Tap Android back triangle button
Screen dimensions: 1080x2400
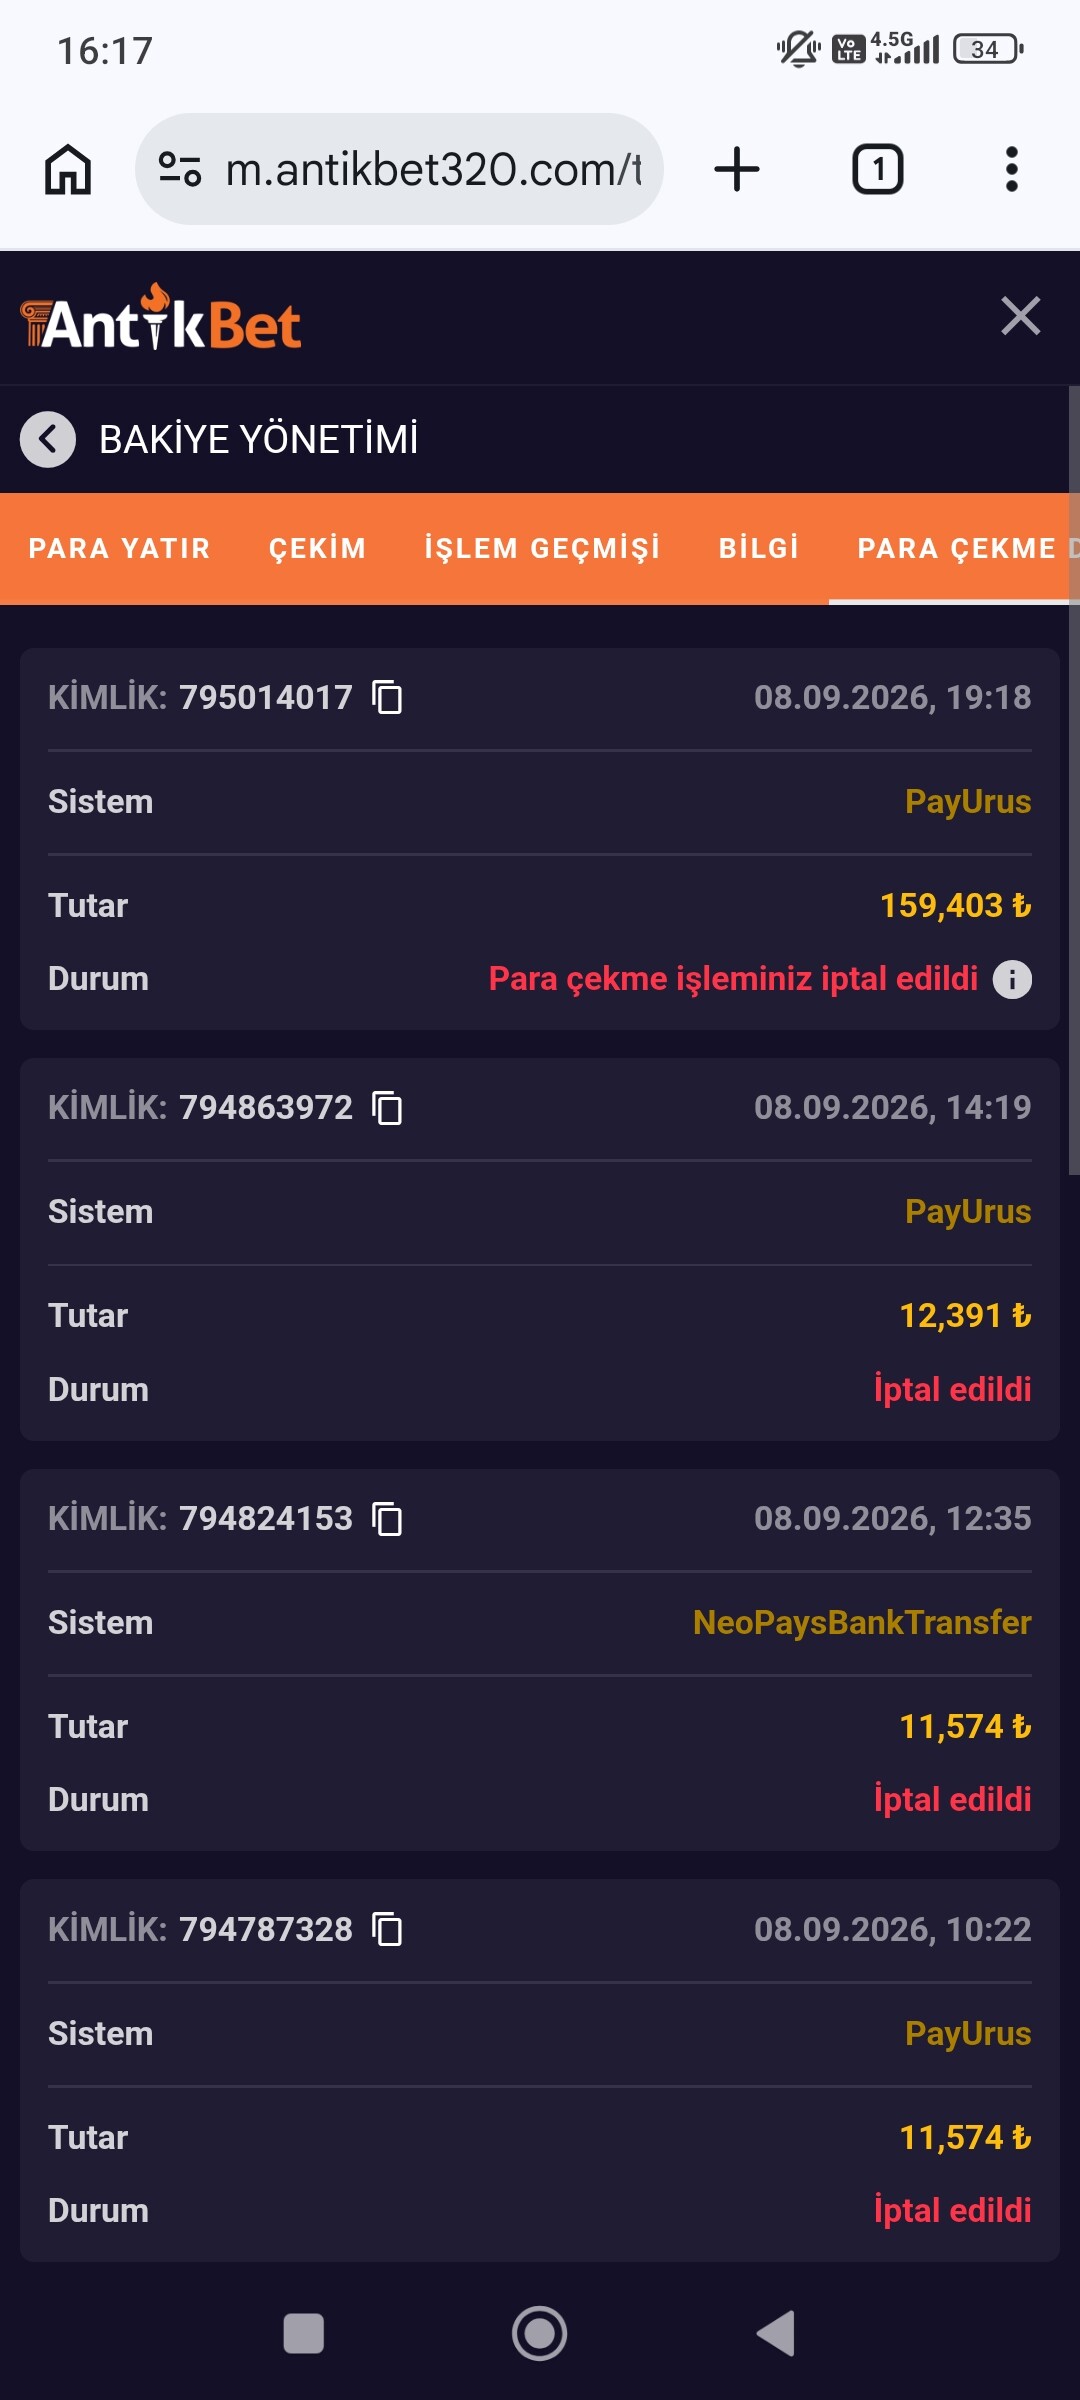pyautogui.click(x=775, y=2334)
